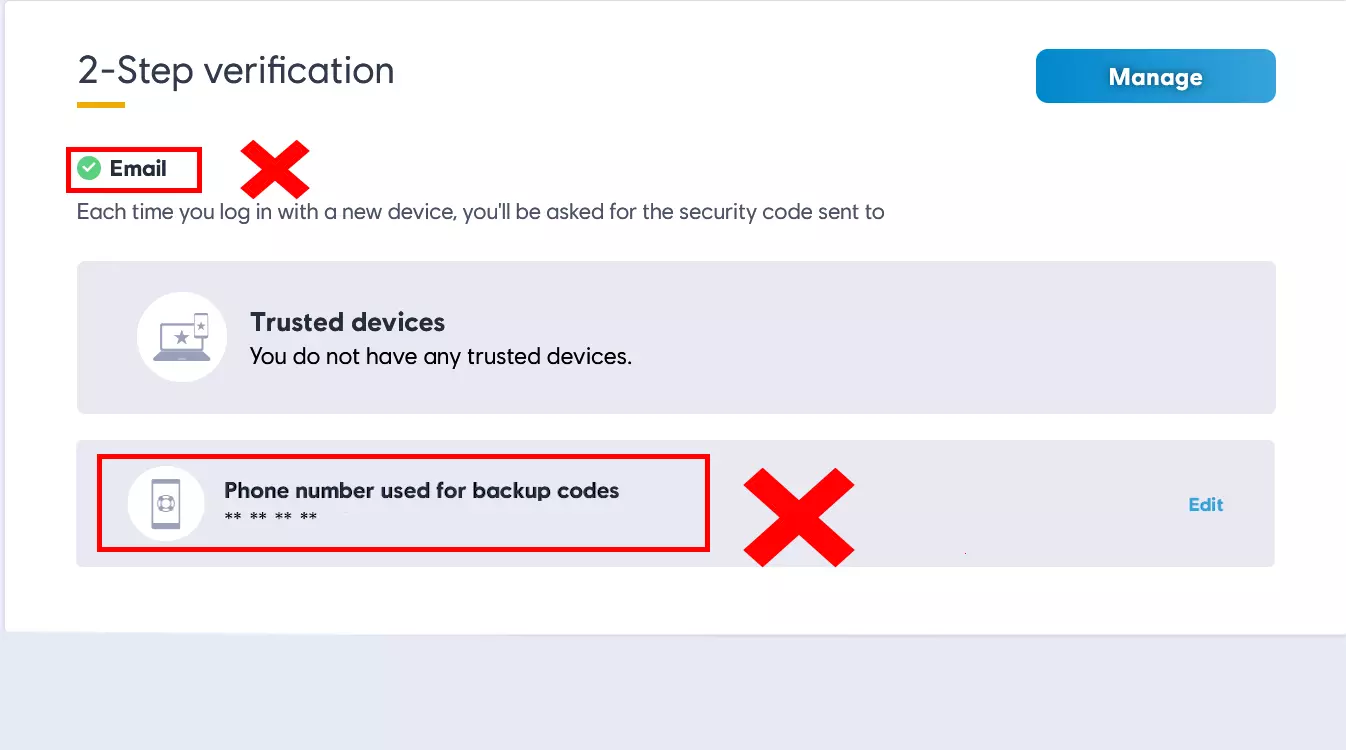Open the Edit link for phone number
This screenshot has width=1346, height=750.
pyautogui.click(x=1205, y=504)
